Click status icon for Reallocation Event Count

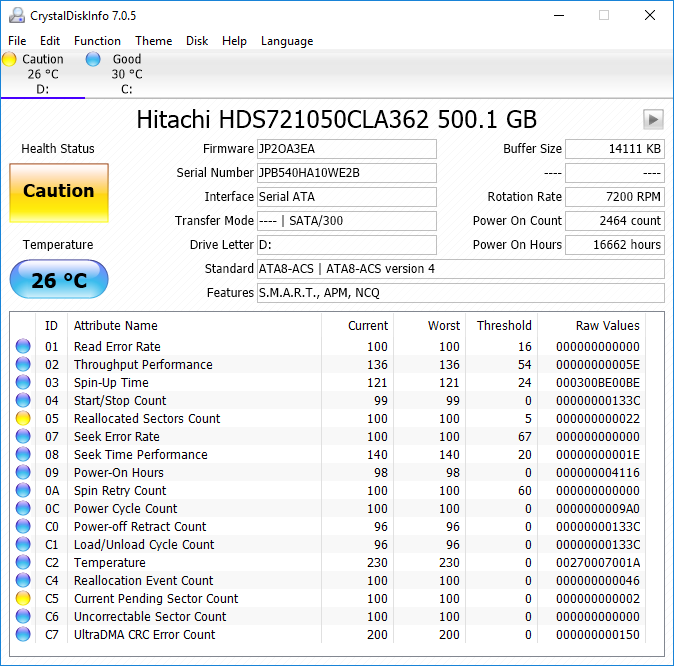click(x=23, y=581)
